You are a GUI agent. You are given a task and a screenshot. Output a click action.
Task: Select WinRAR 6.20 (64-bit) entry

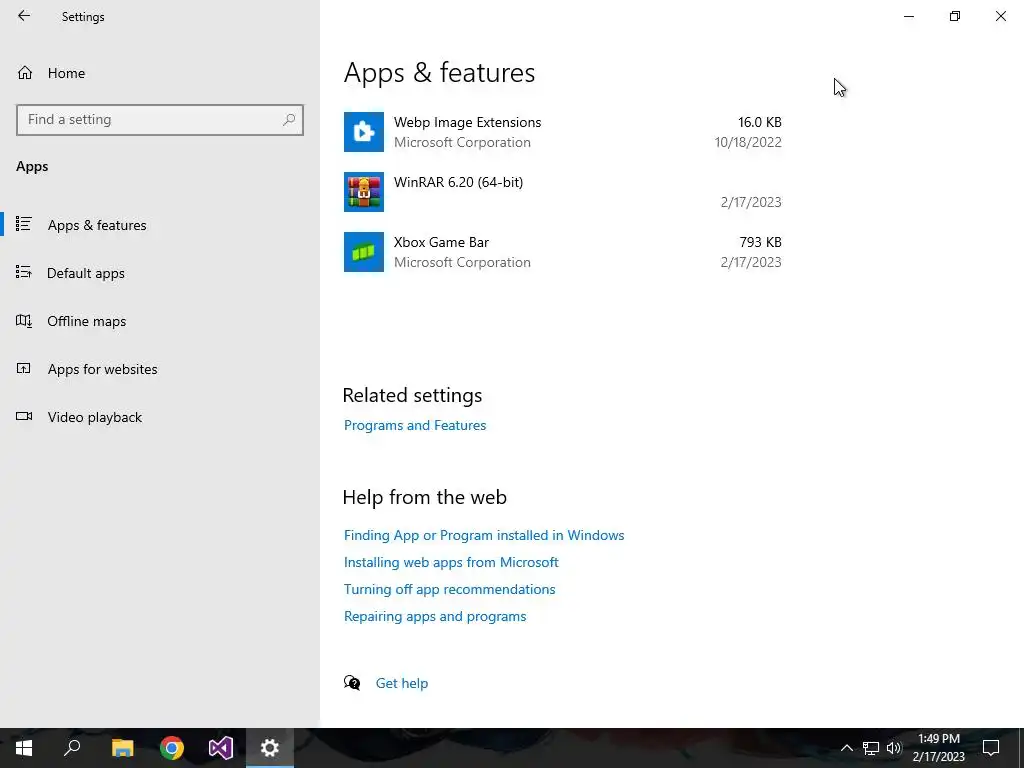point(458,182)
